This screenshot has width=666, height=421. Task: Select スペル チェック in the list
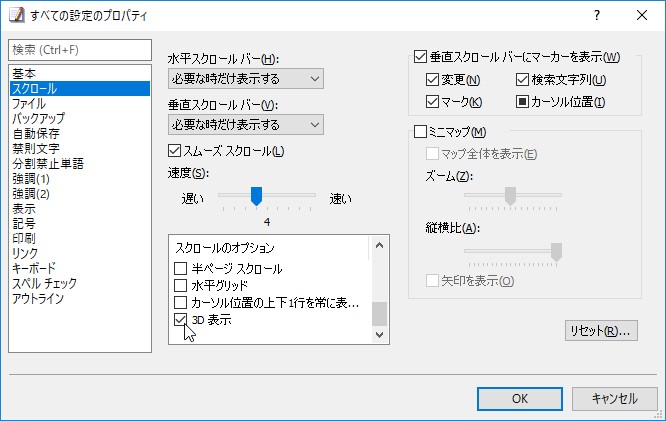[x=80, y=283]
